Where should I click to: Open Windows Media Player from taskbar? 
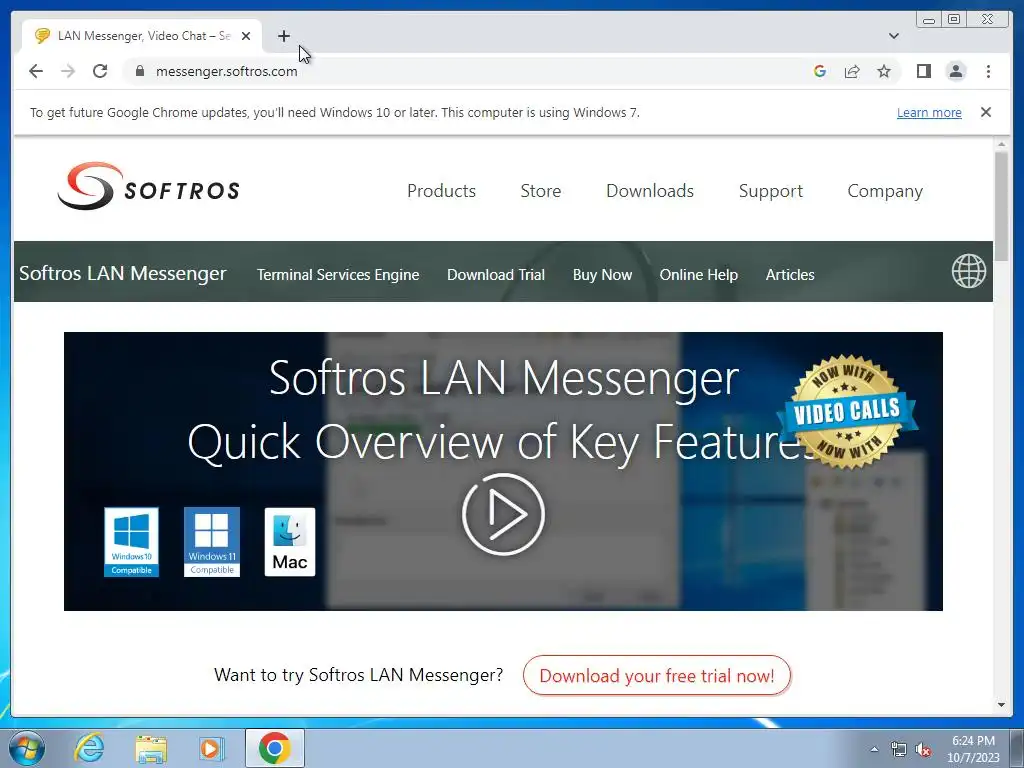211,748
